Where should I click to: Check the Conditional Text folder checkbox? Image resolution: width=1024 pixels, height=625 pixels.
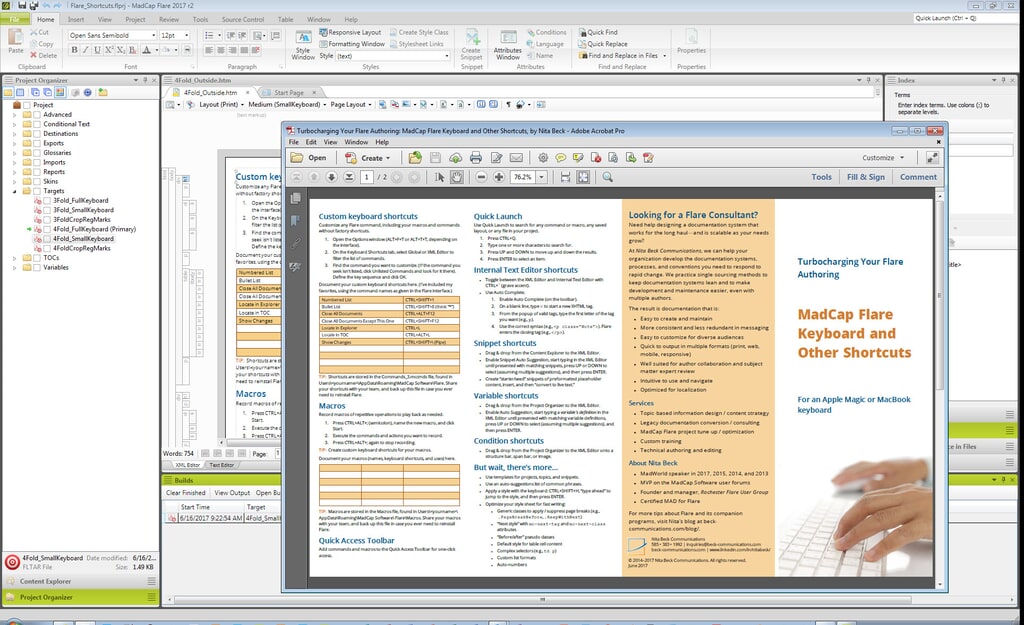coord(37,124)
